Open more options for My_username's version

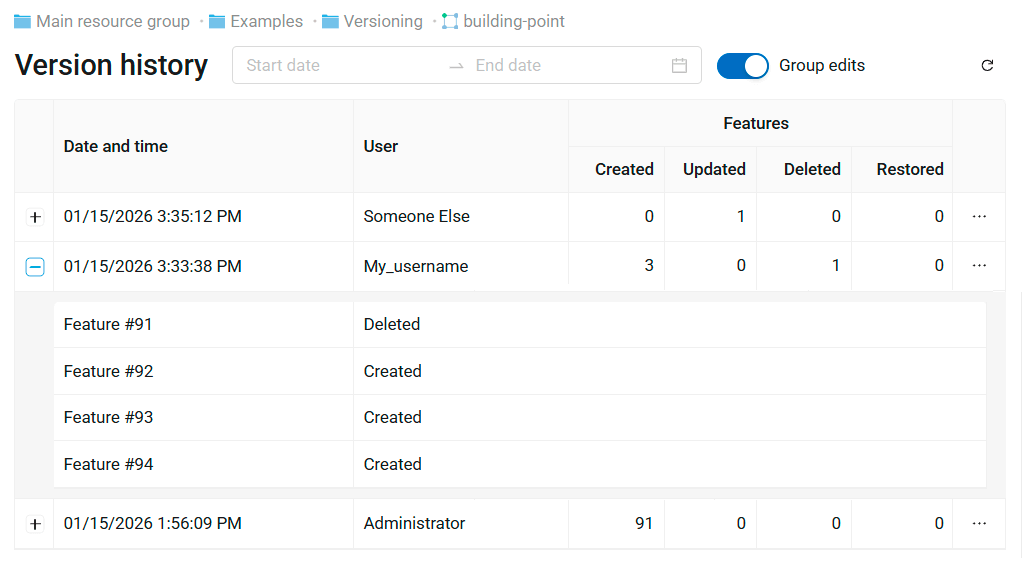click(x=979, y=266)
